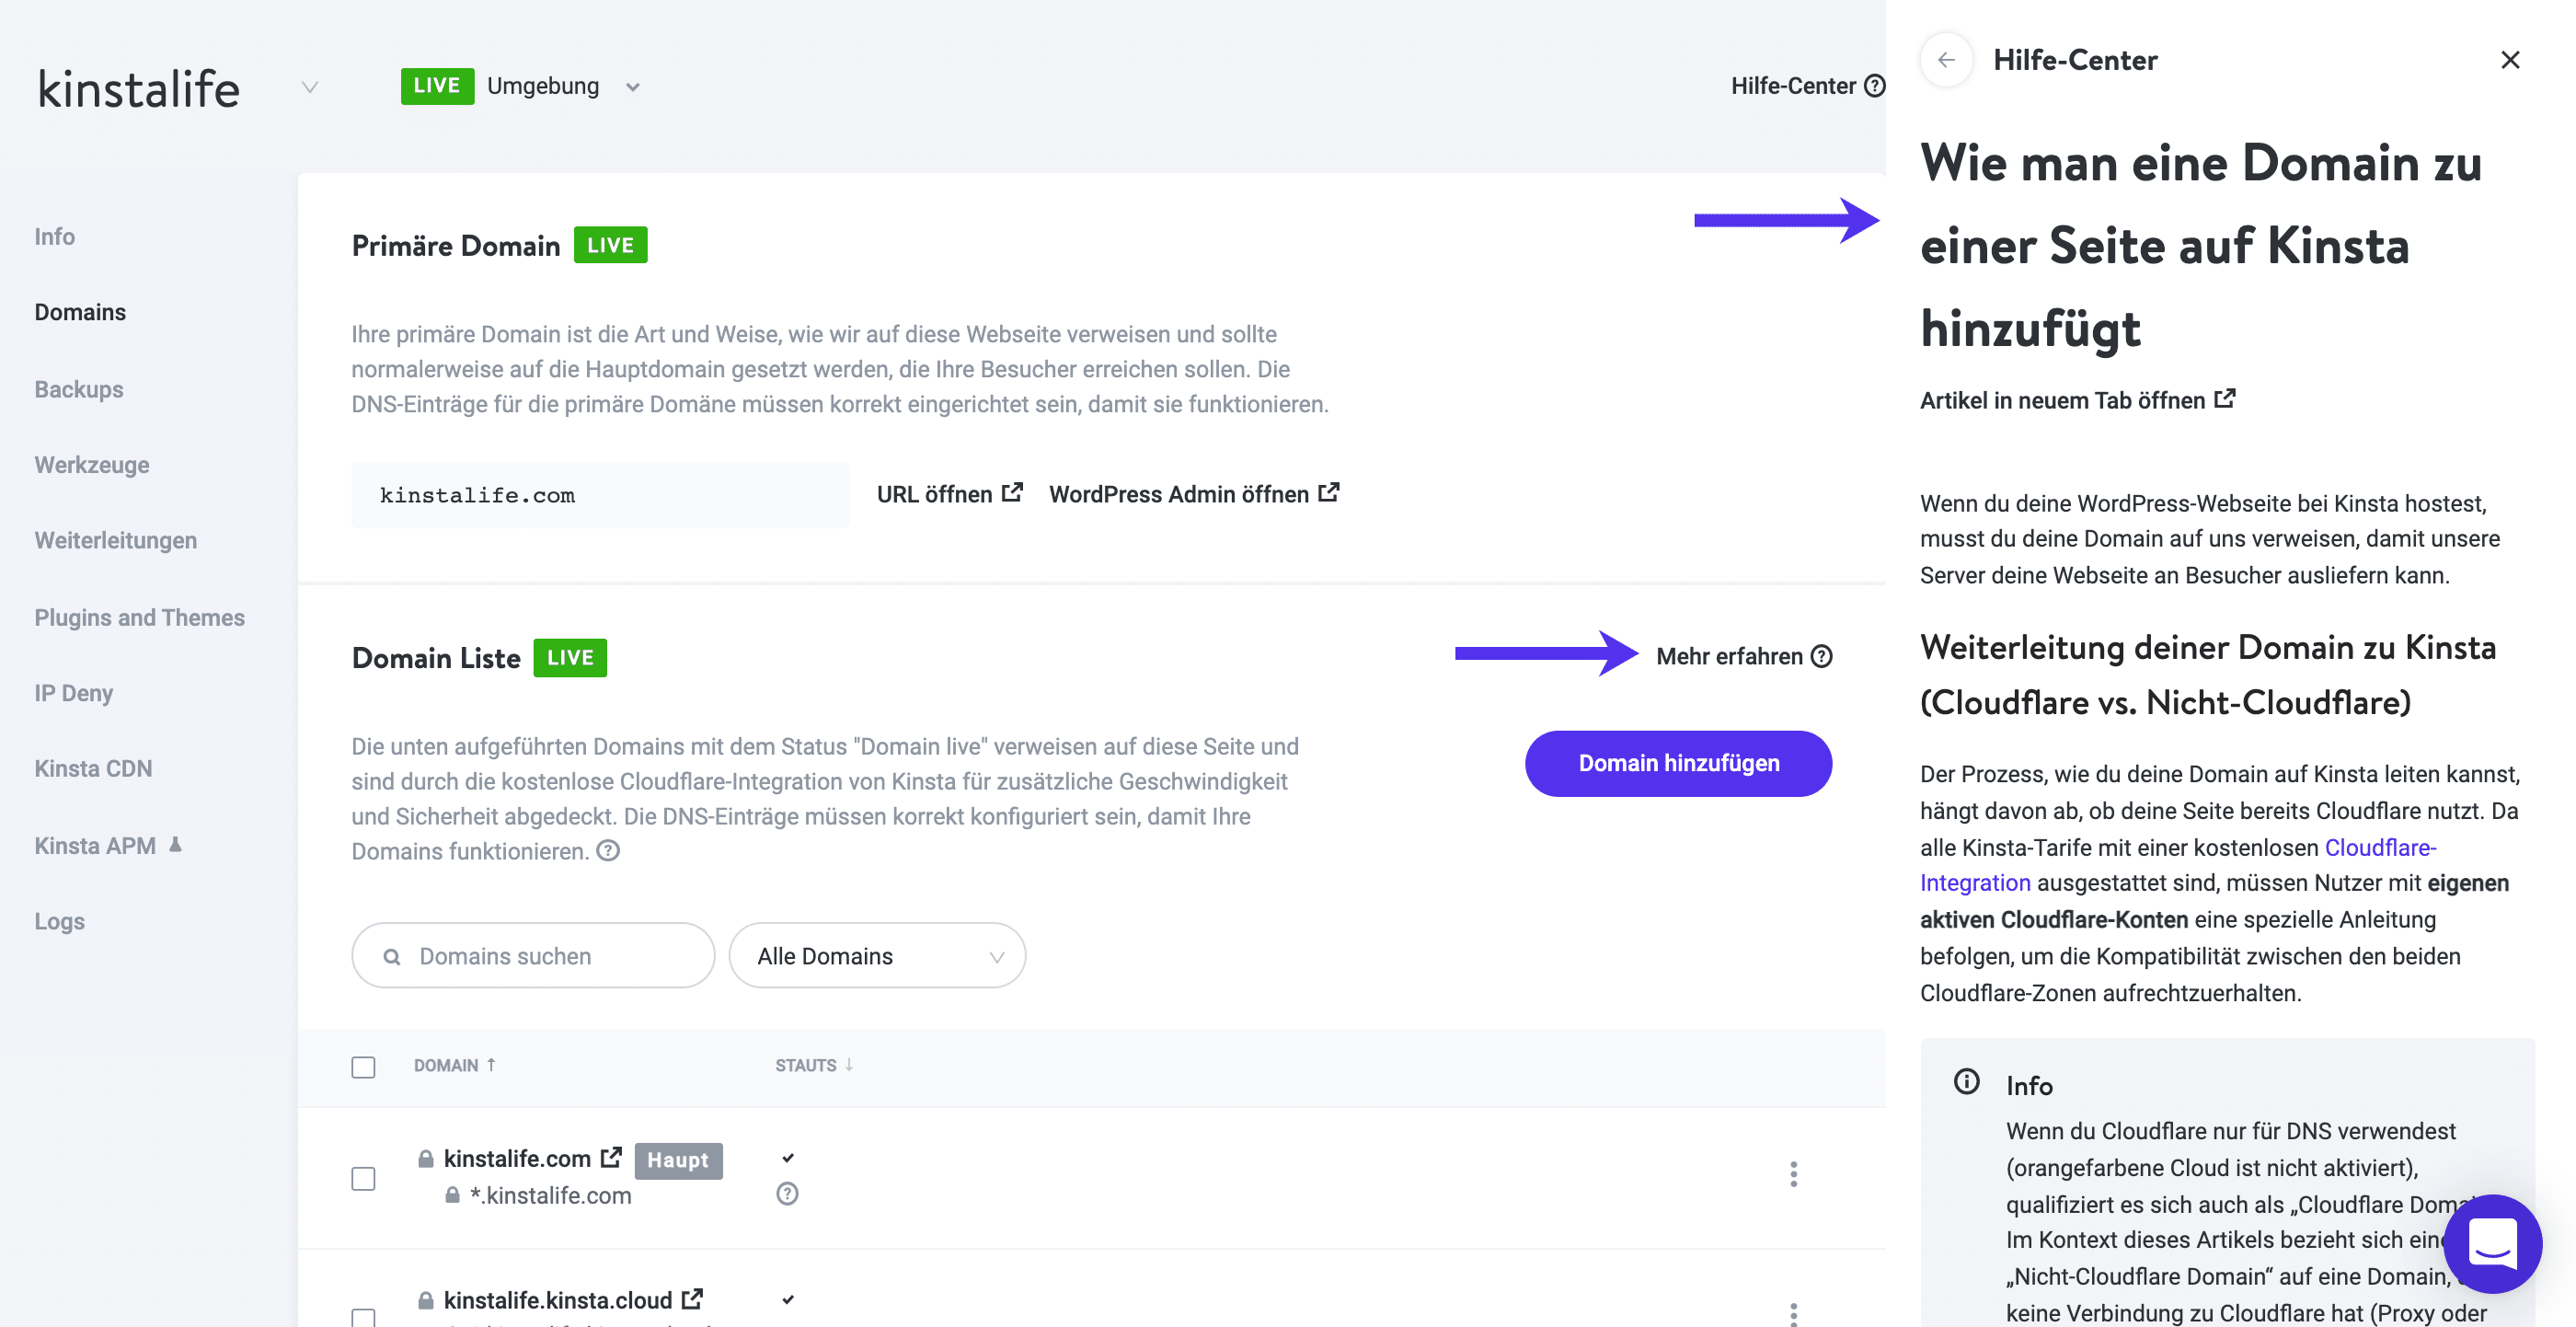Expand the kinstalife site selector chevron
This screenshot has height=1327, width=2576.
tap(309, 88)
